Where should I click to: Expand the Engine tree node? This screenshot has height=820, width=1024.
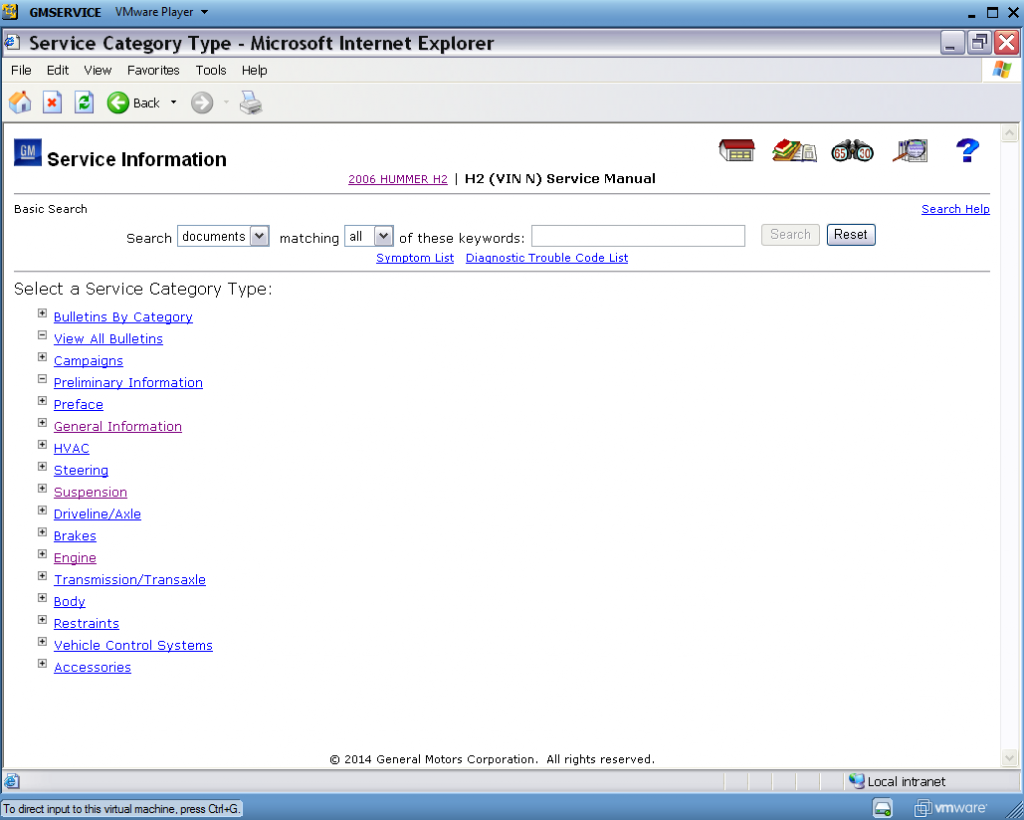tap(42, 554)
